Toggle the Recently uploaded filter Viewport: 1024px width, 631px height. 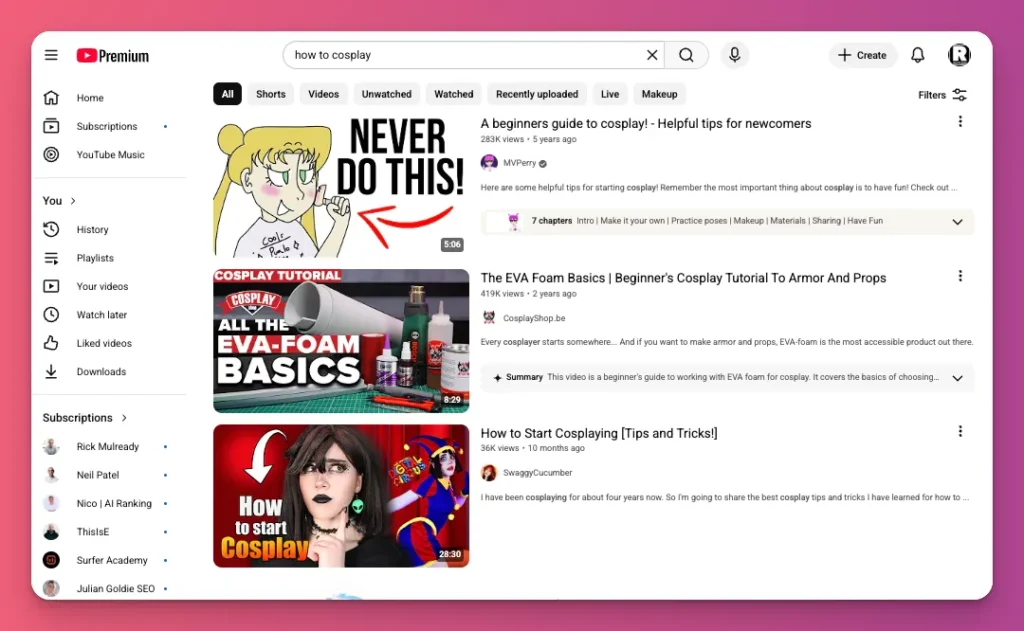coord(536,93)
